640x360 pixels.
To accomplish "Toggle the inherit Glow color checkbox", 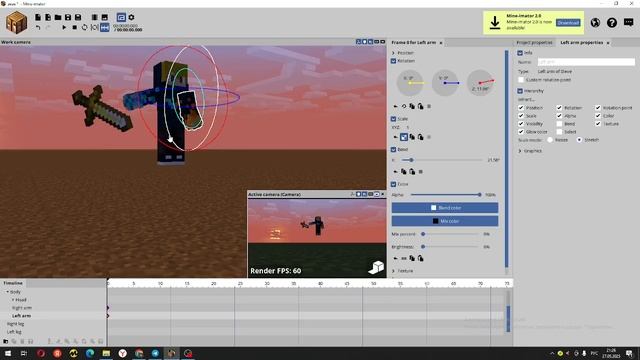I will point(521,132).
